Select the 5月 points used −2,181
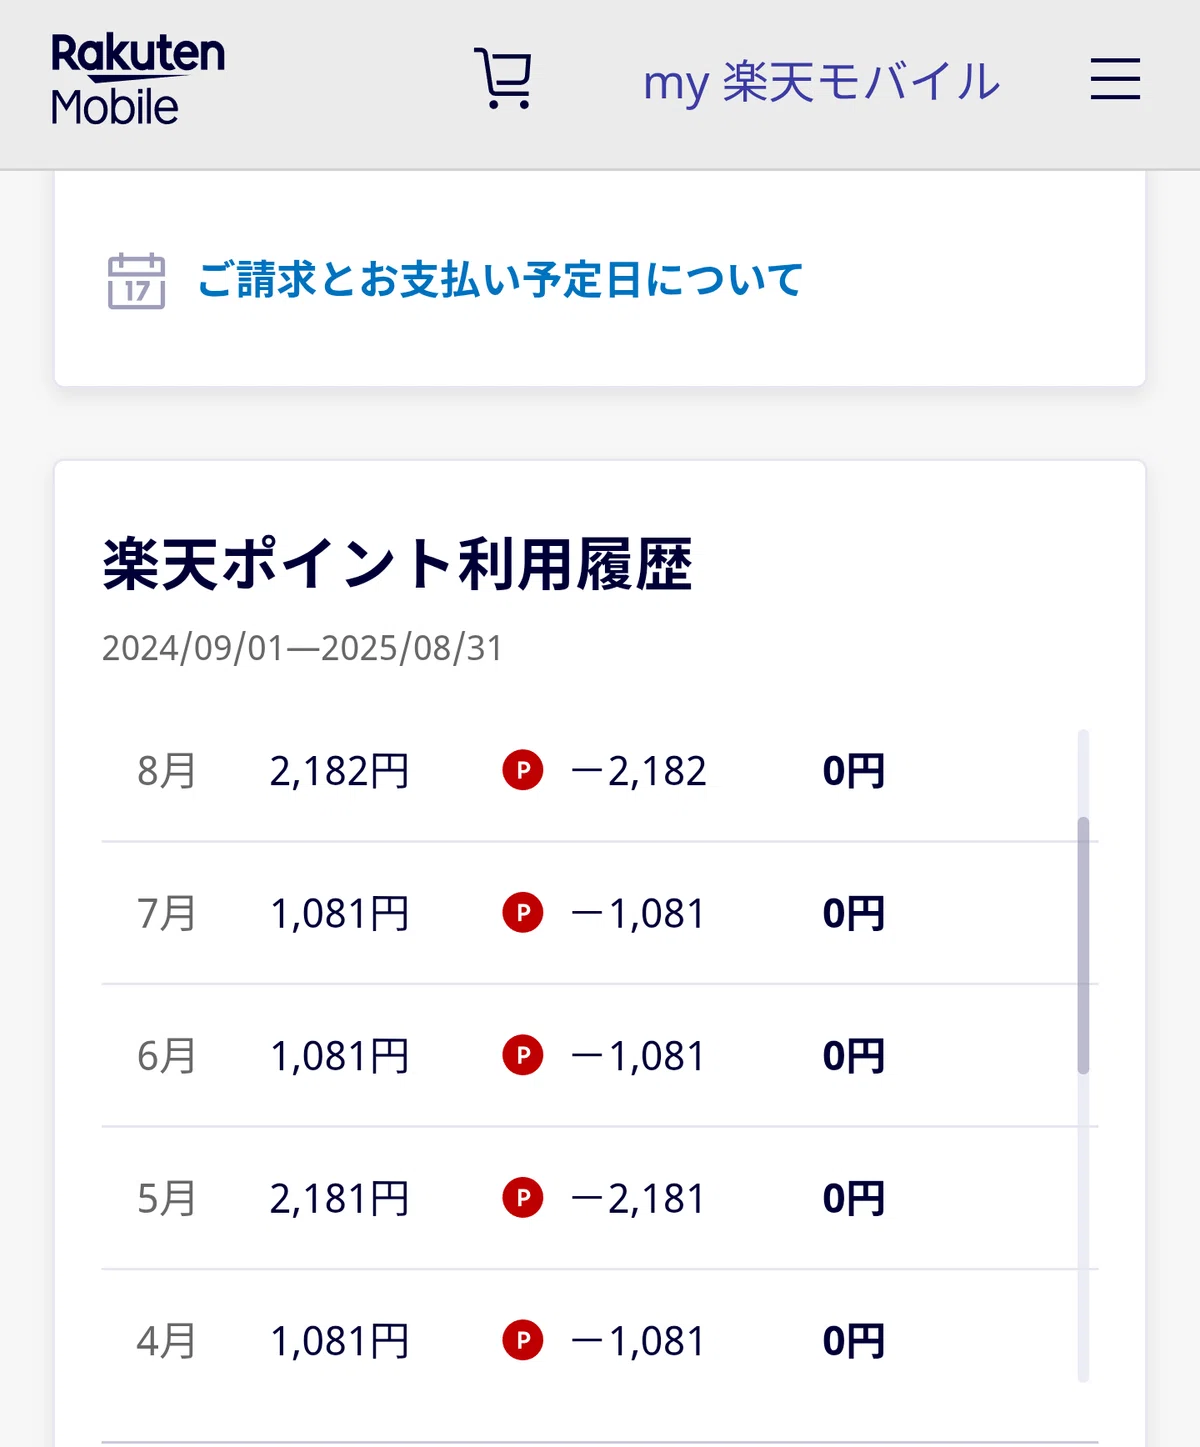 click(639, 1198)
